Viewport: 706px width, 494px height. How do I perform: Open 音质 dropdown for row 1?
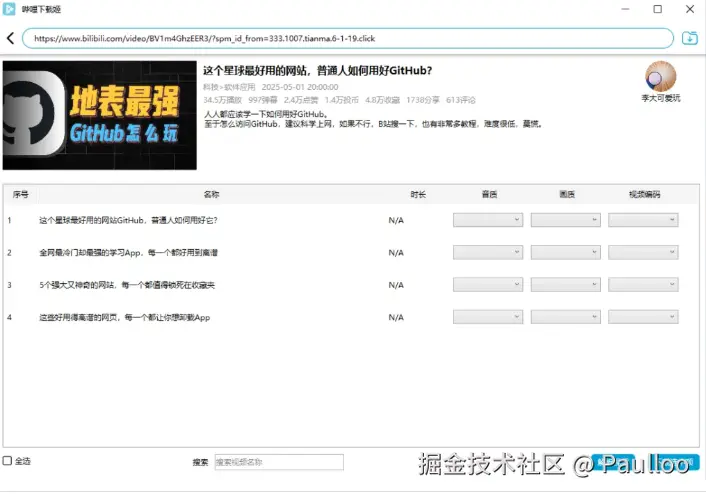tap(488, 220)
